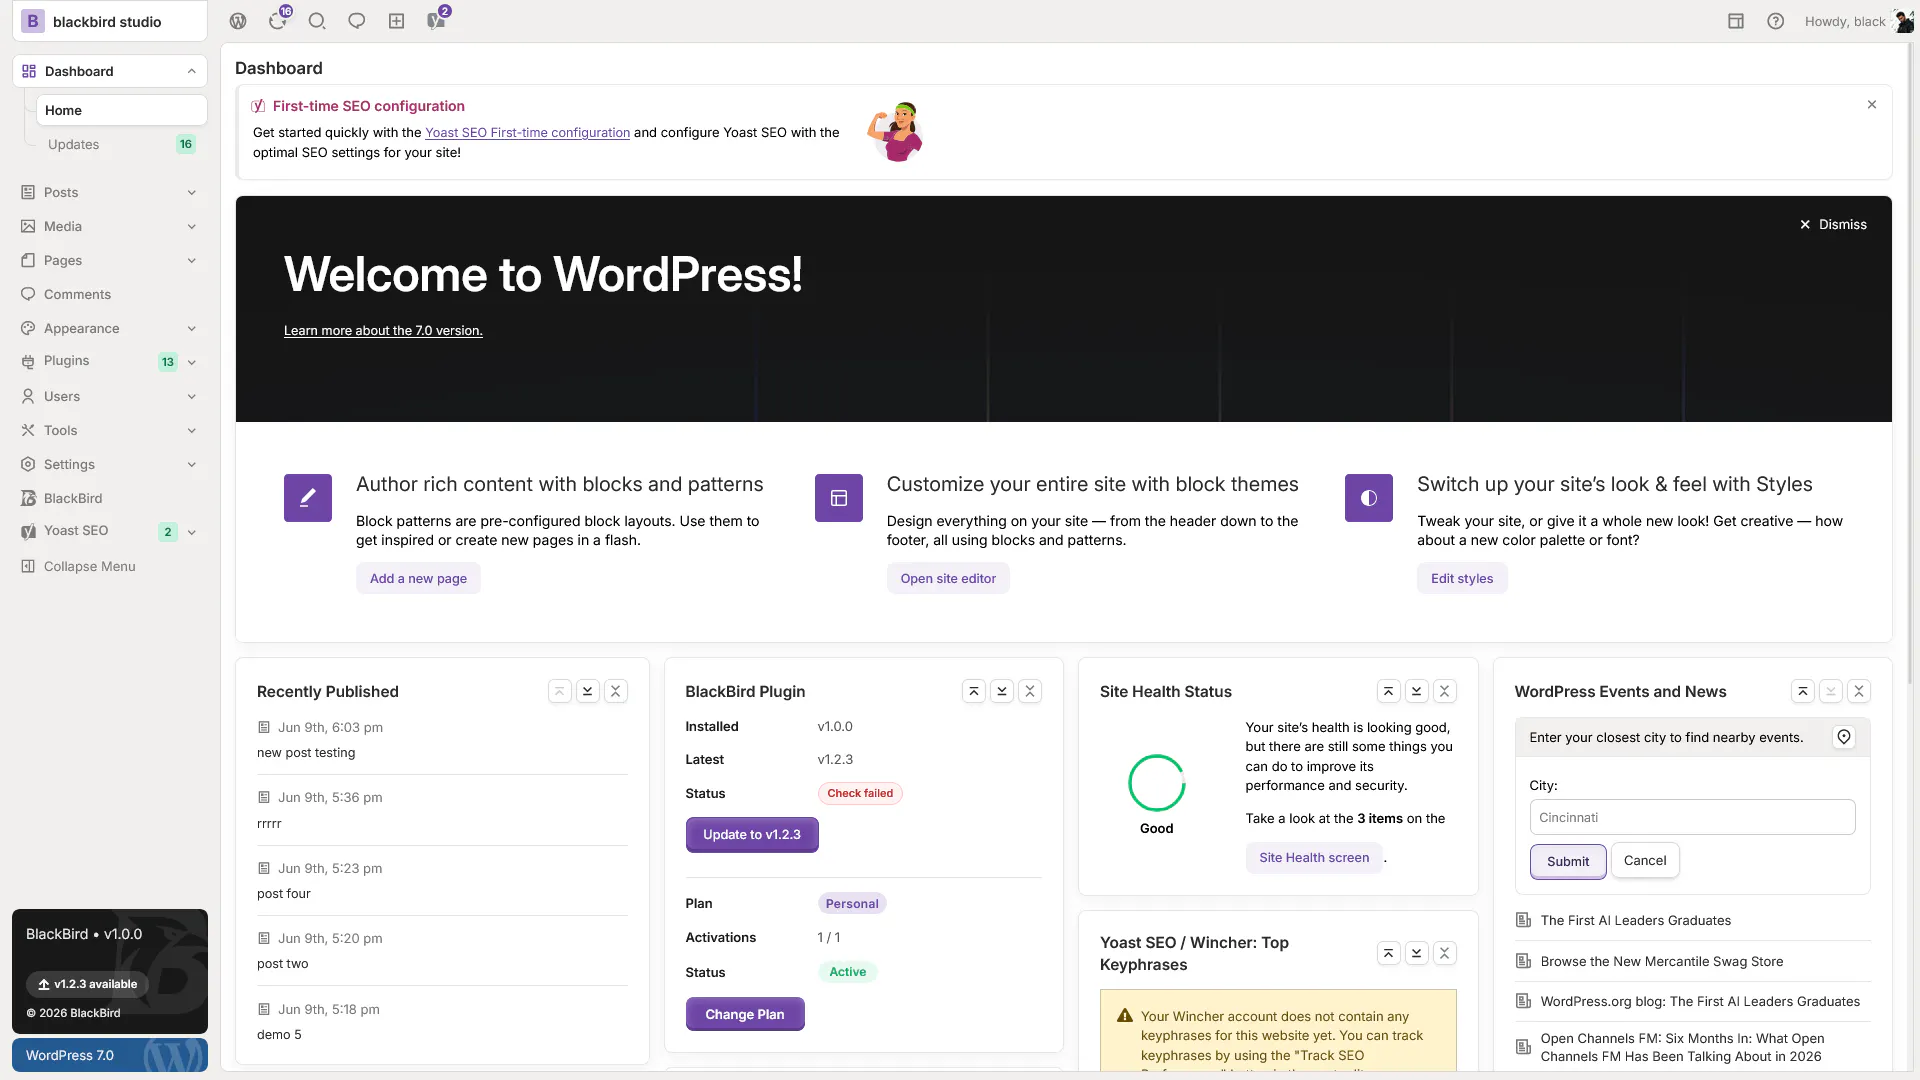The height and width of the screenshot is (1080, 1920).
Task: Click Learn more about the 7.0 version
Action: point(383,331)
